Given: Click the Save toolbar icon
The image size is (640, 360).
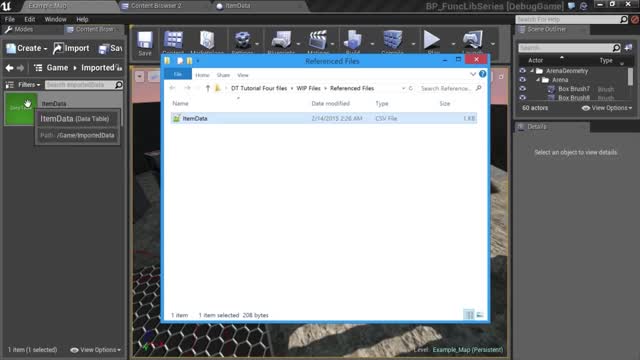Looking at the screenshot, I should coord(145,41).
